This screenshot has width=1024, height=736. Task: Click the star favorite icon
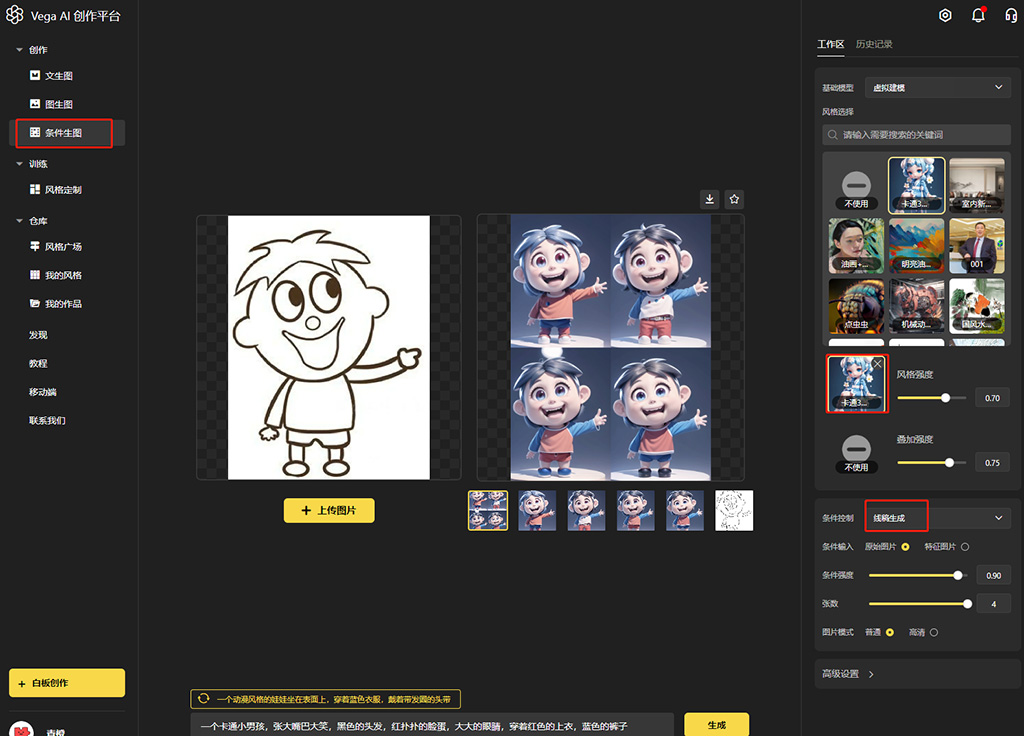[734, 199]
